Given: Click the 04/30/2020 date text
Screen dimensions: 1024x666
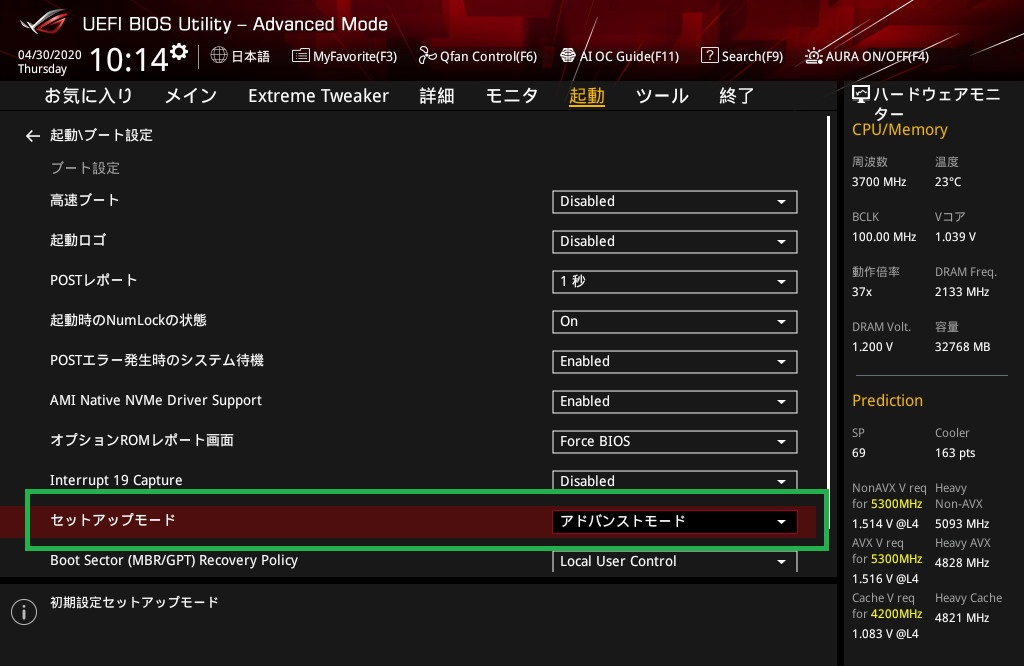Looking at the screenshot, I should pos(50,55).
